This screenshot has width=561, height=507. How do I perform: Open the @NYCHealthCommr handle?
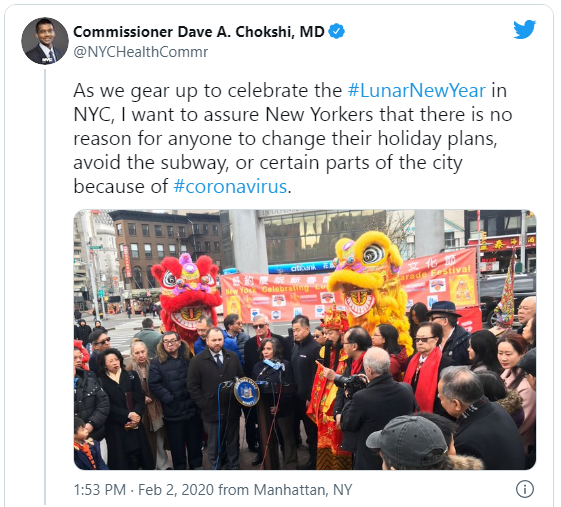[141, 52]
